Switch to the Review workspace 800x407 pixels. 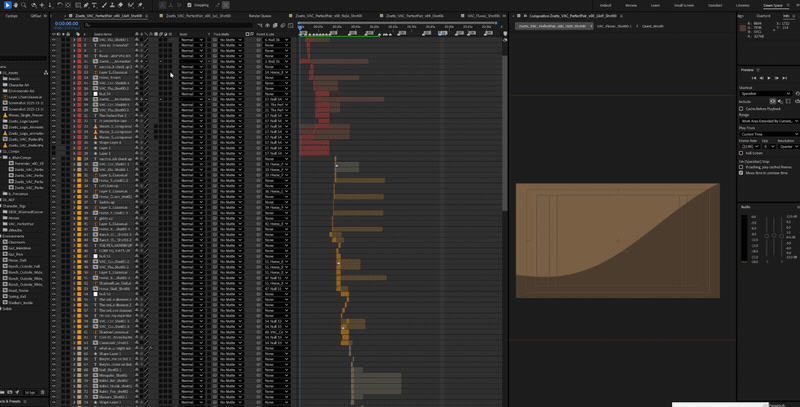point(631,5)
